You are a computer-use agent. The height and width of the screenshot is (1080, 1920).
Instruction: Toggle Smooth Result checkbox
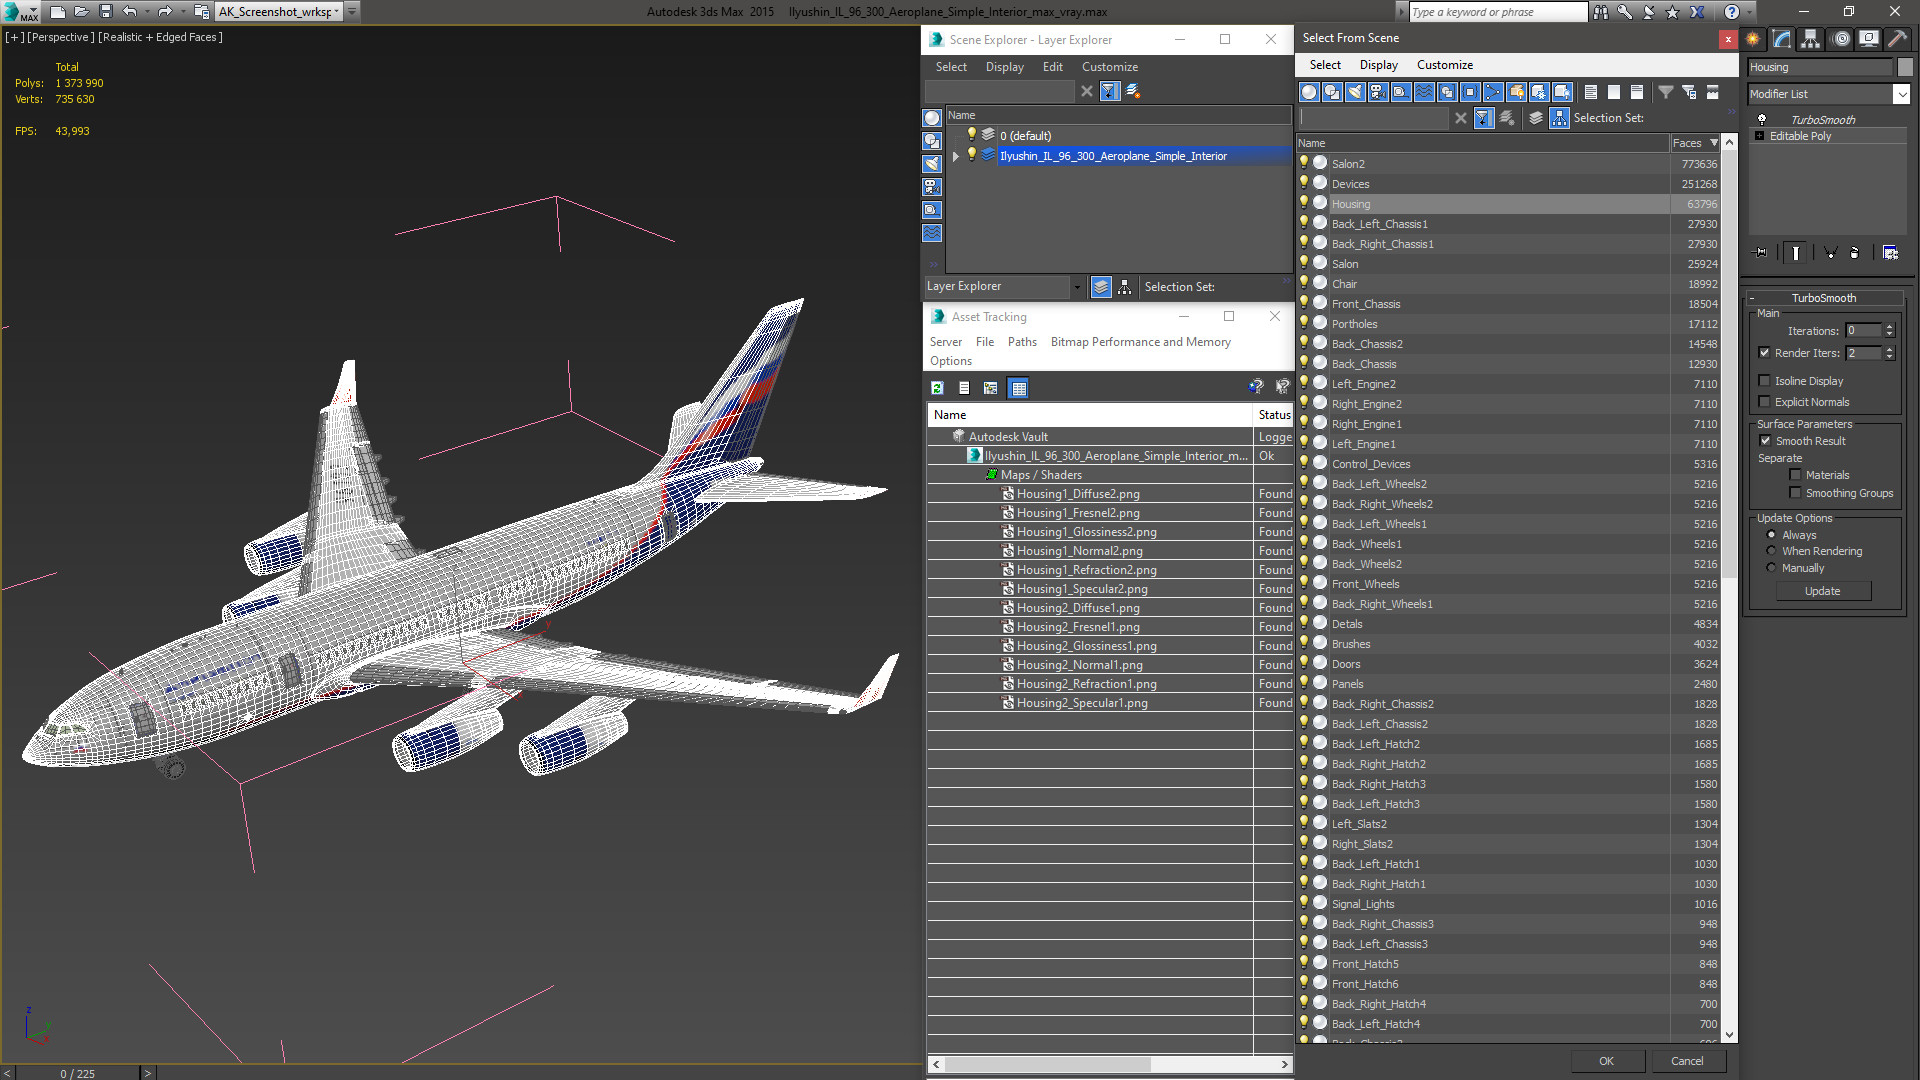(x=1765, y=441)
